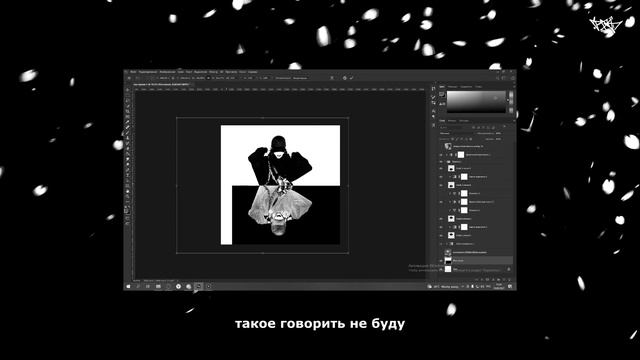Screen dimensions: 640x360
Task: Add a layer mask from the layers panel
Action: coord(487,280)
